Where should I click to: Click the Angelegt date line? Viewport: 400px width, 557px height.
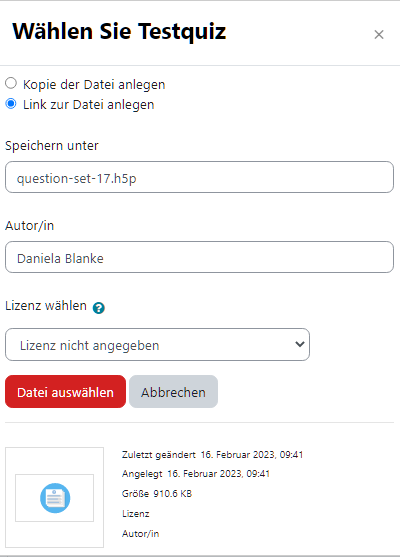(196, 474)
